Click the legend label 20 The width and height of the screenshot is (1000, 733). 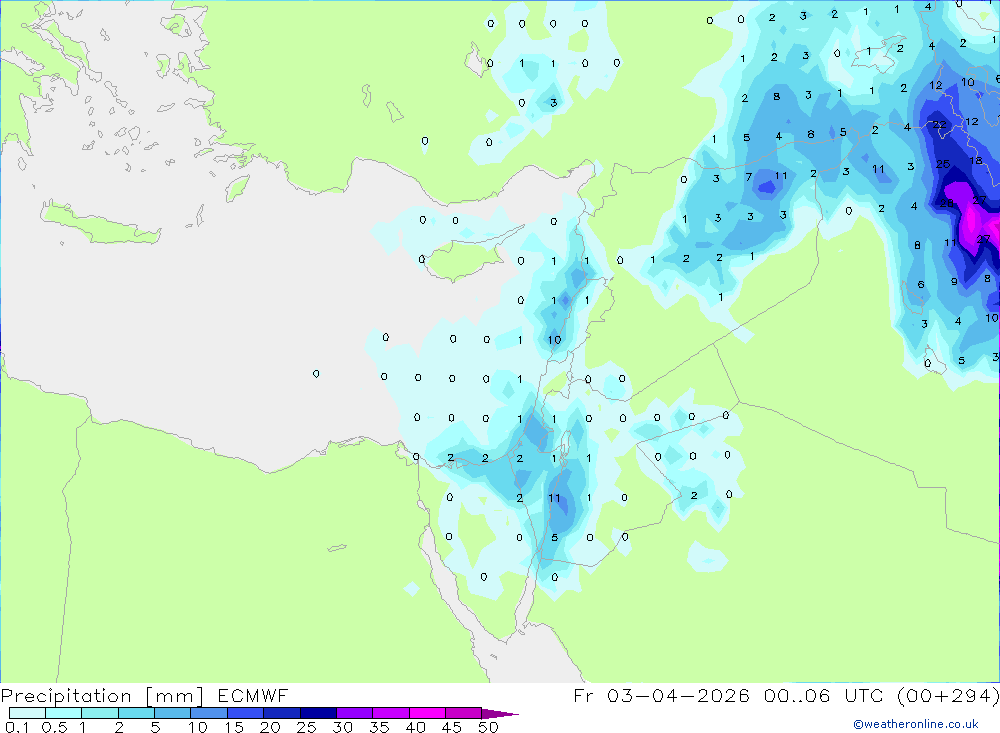(x=270, y=727)
